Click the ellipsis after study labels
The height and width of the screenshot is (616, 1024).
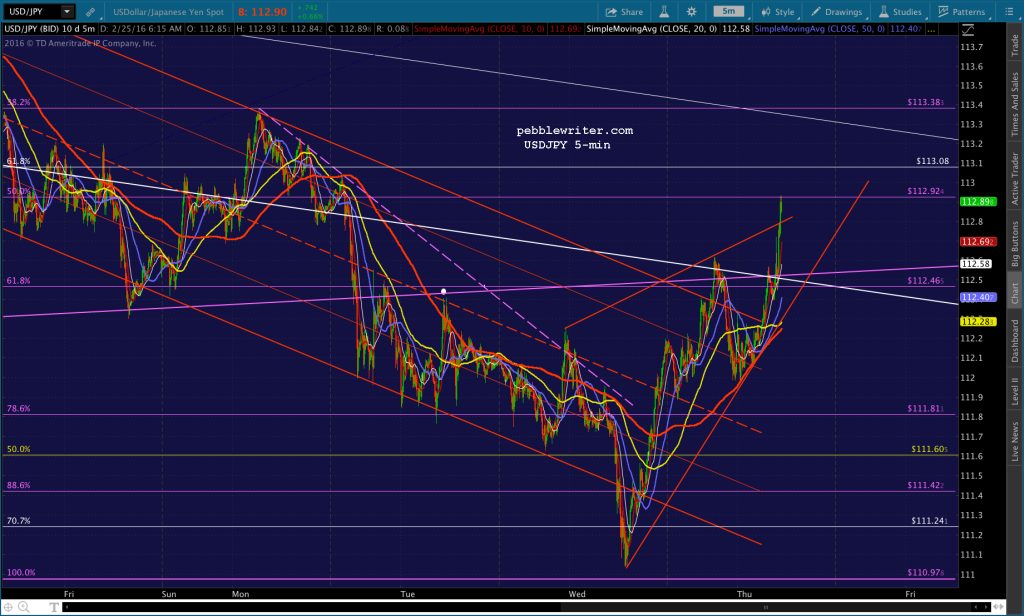(931, 29)
